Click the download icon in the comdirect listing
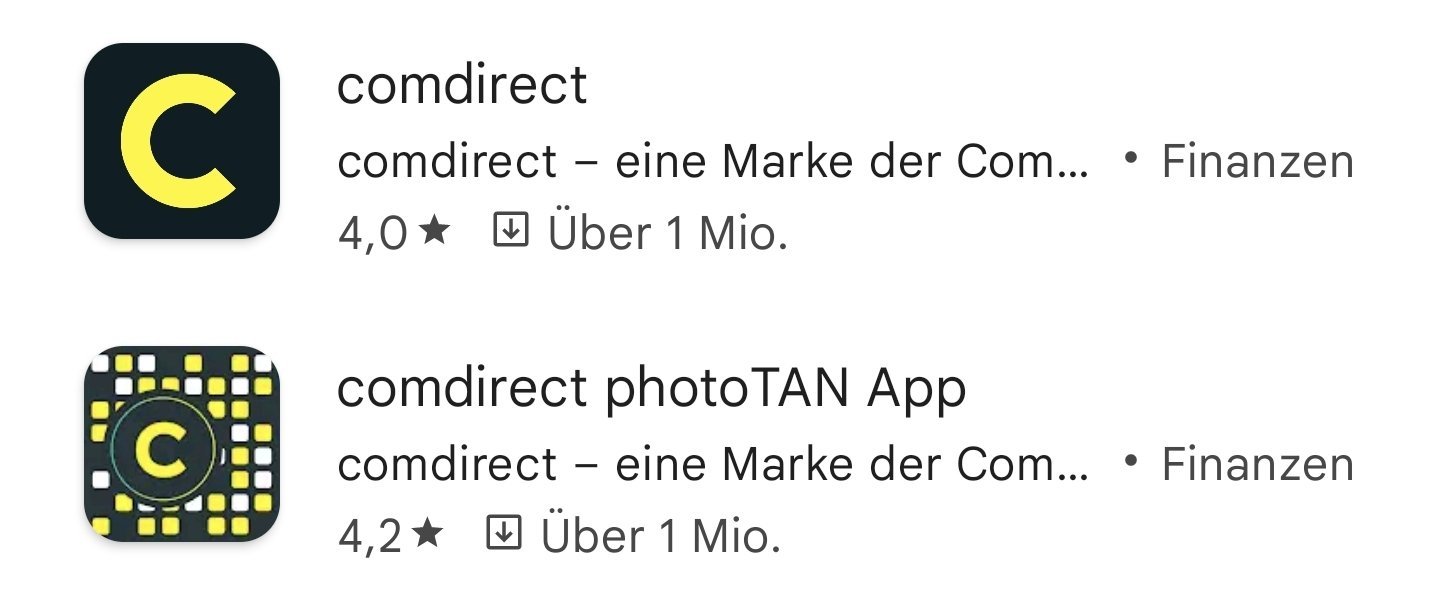This screenshot has width=1440, height=603. pos(511,232)
